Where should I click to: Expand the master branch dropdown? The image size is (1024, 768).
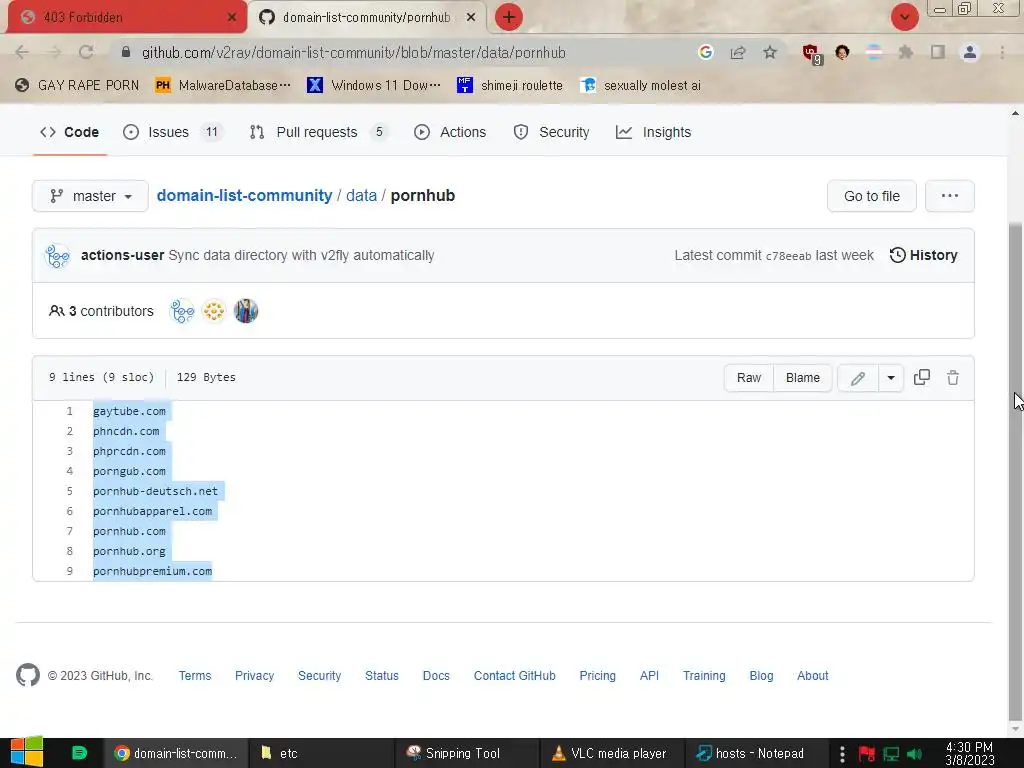click(x=90, y=196)
